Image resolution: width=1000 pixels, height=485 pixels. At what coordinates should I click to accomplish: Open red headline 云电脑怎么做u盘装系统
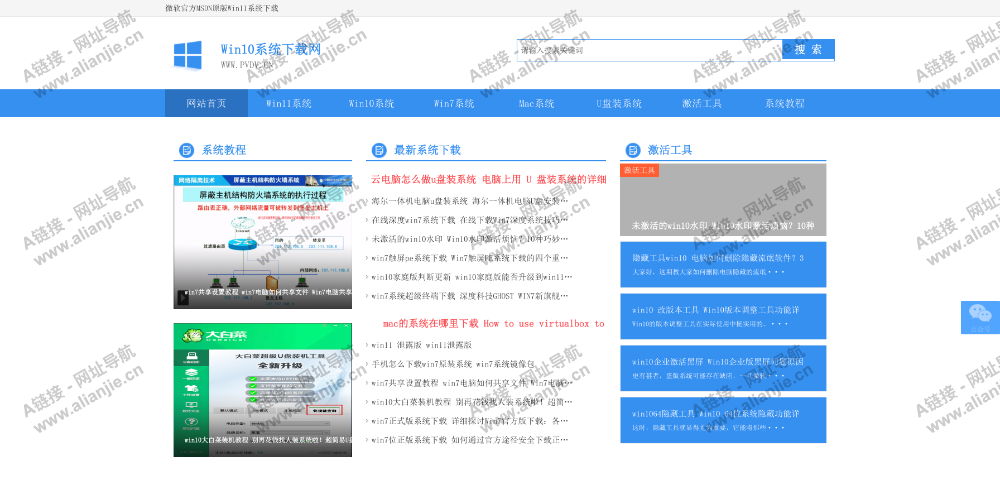point(489,179)
